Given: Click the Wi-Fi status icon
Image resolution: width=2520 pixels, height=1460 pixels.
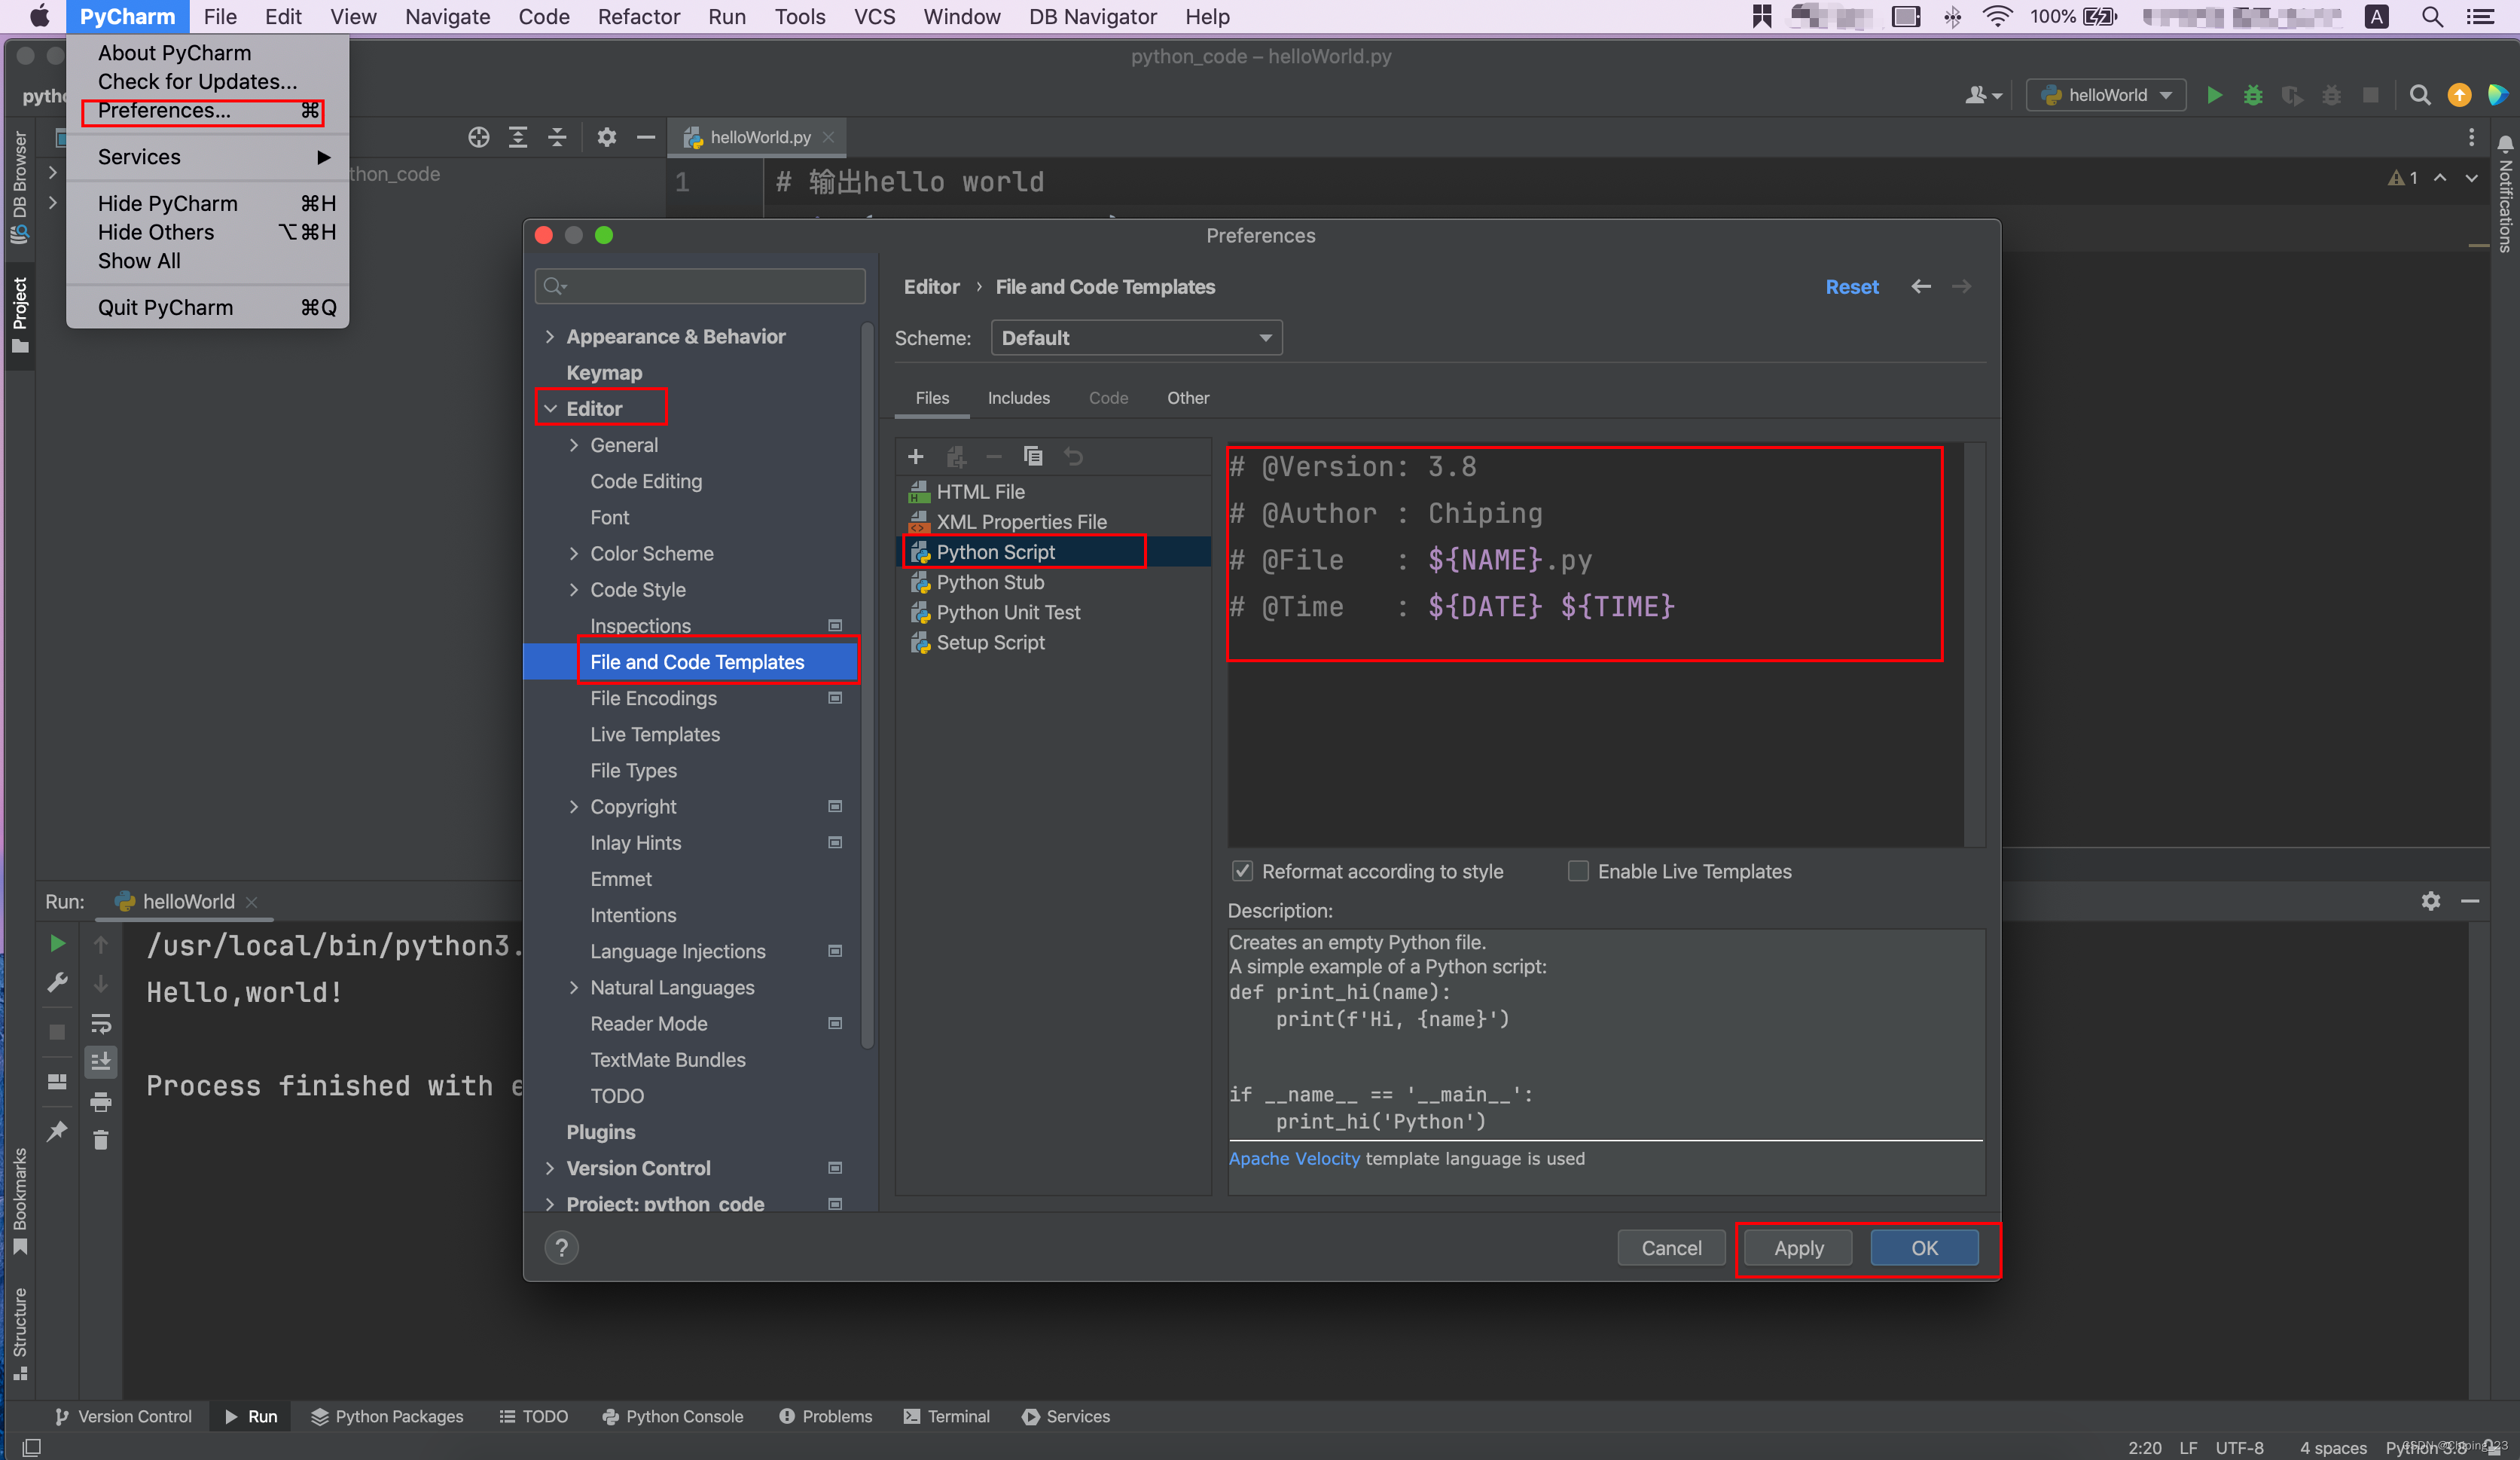Looking at the screenshot, I should click(x=1997, y=16).
